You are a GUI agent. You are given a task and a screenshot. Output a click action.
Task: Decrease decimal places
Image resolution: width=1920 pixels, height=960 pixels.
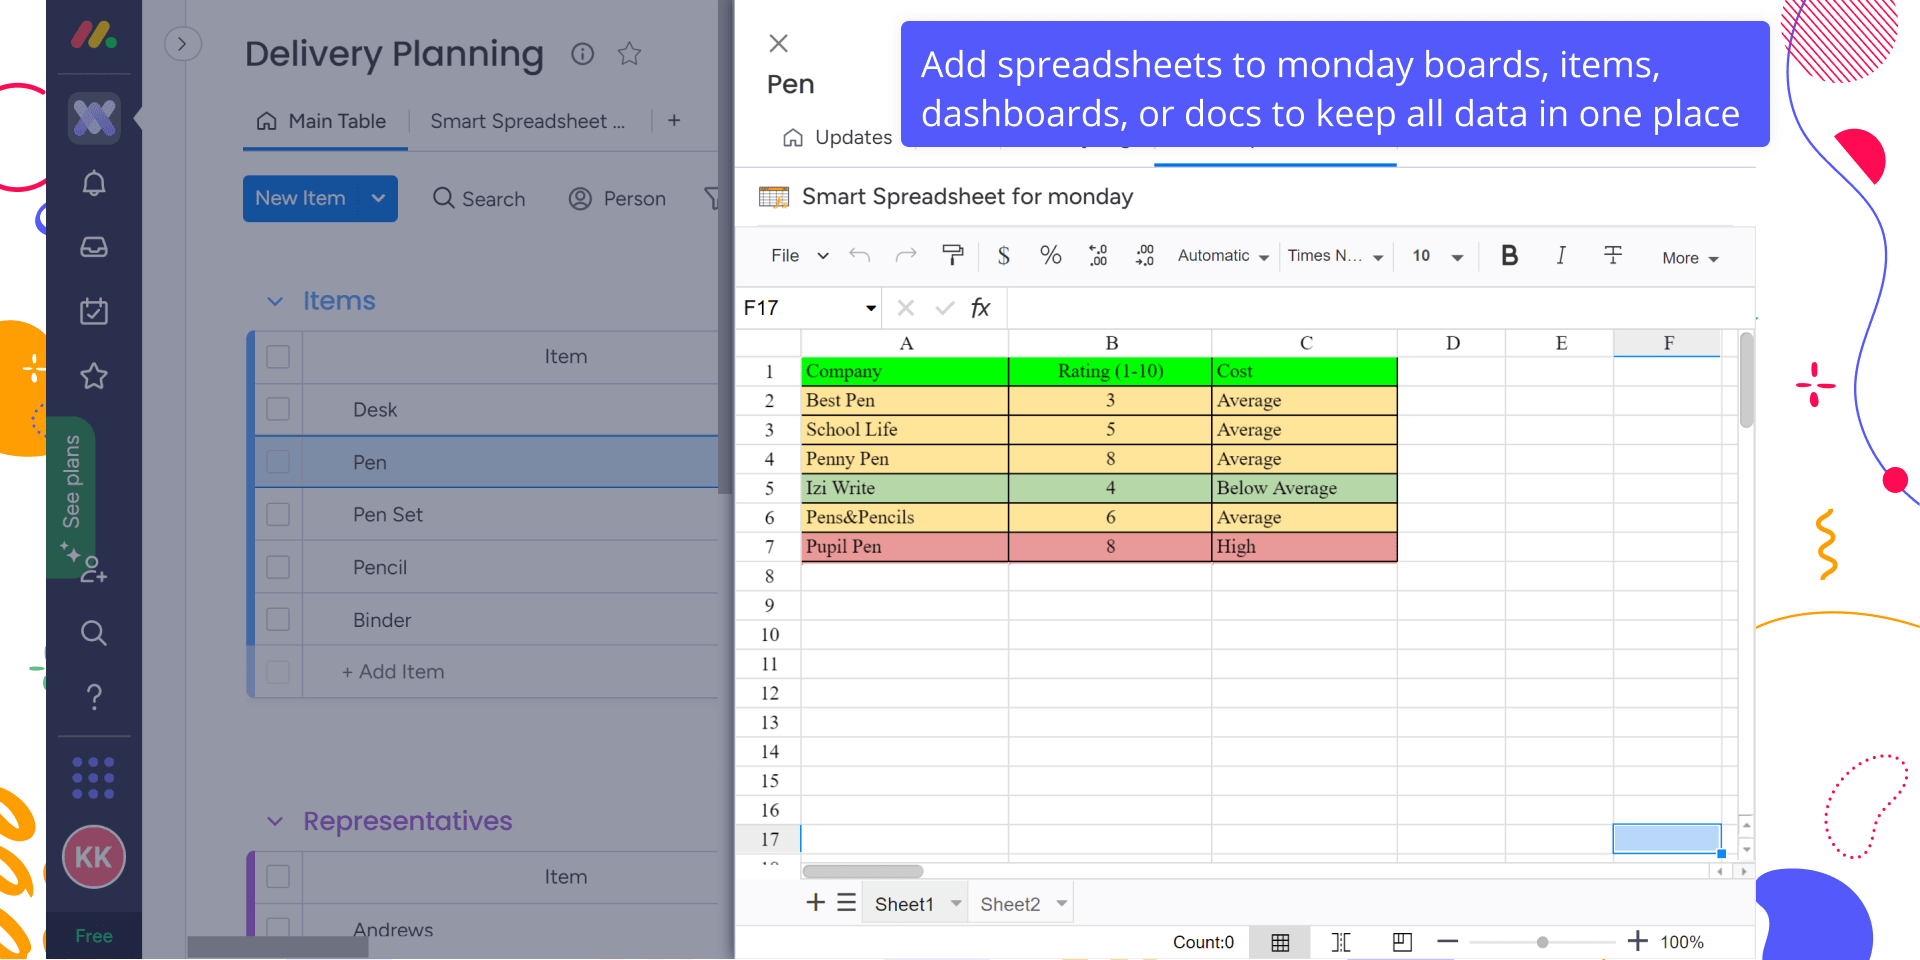pos(1098,255)
